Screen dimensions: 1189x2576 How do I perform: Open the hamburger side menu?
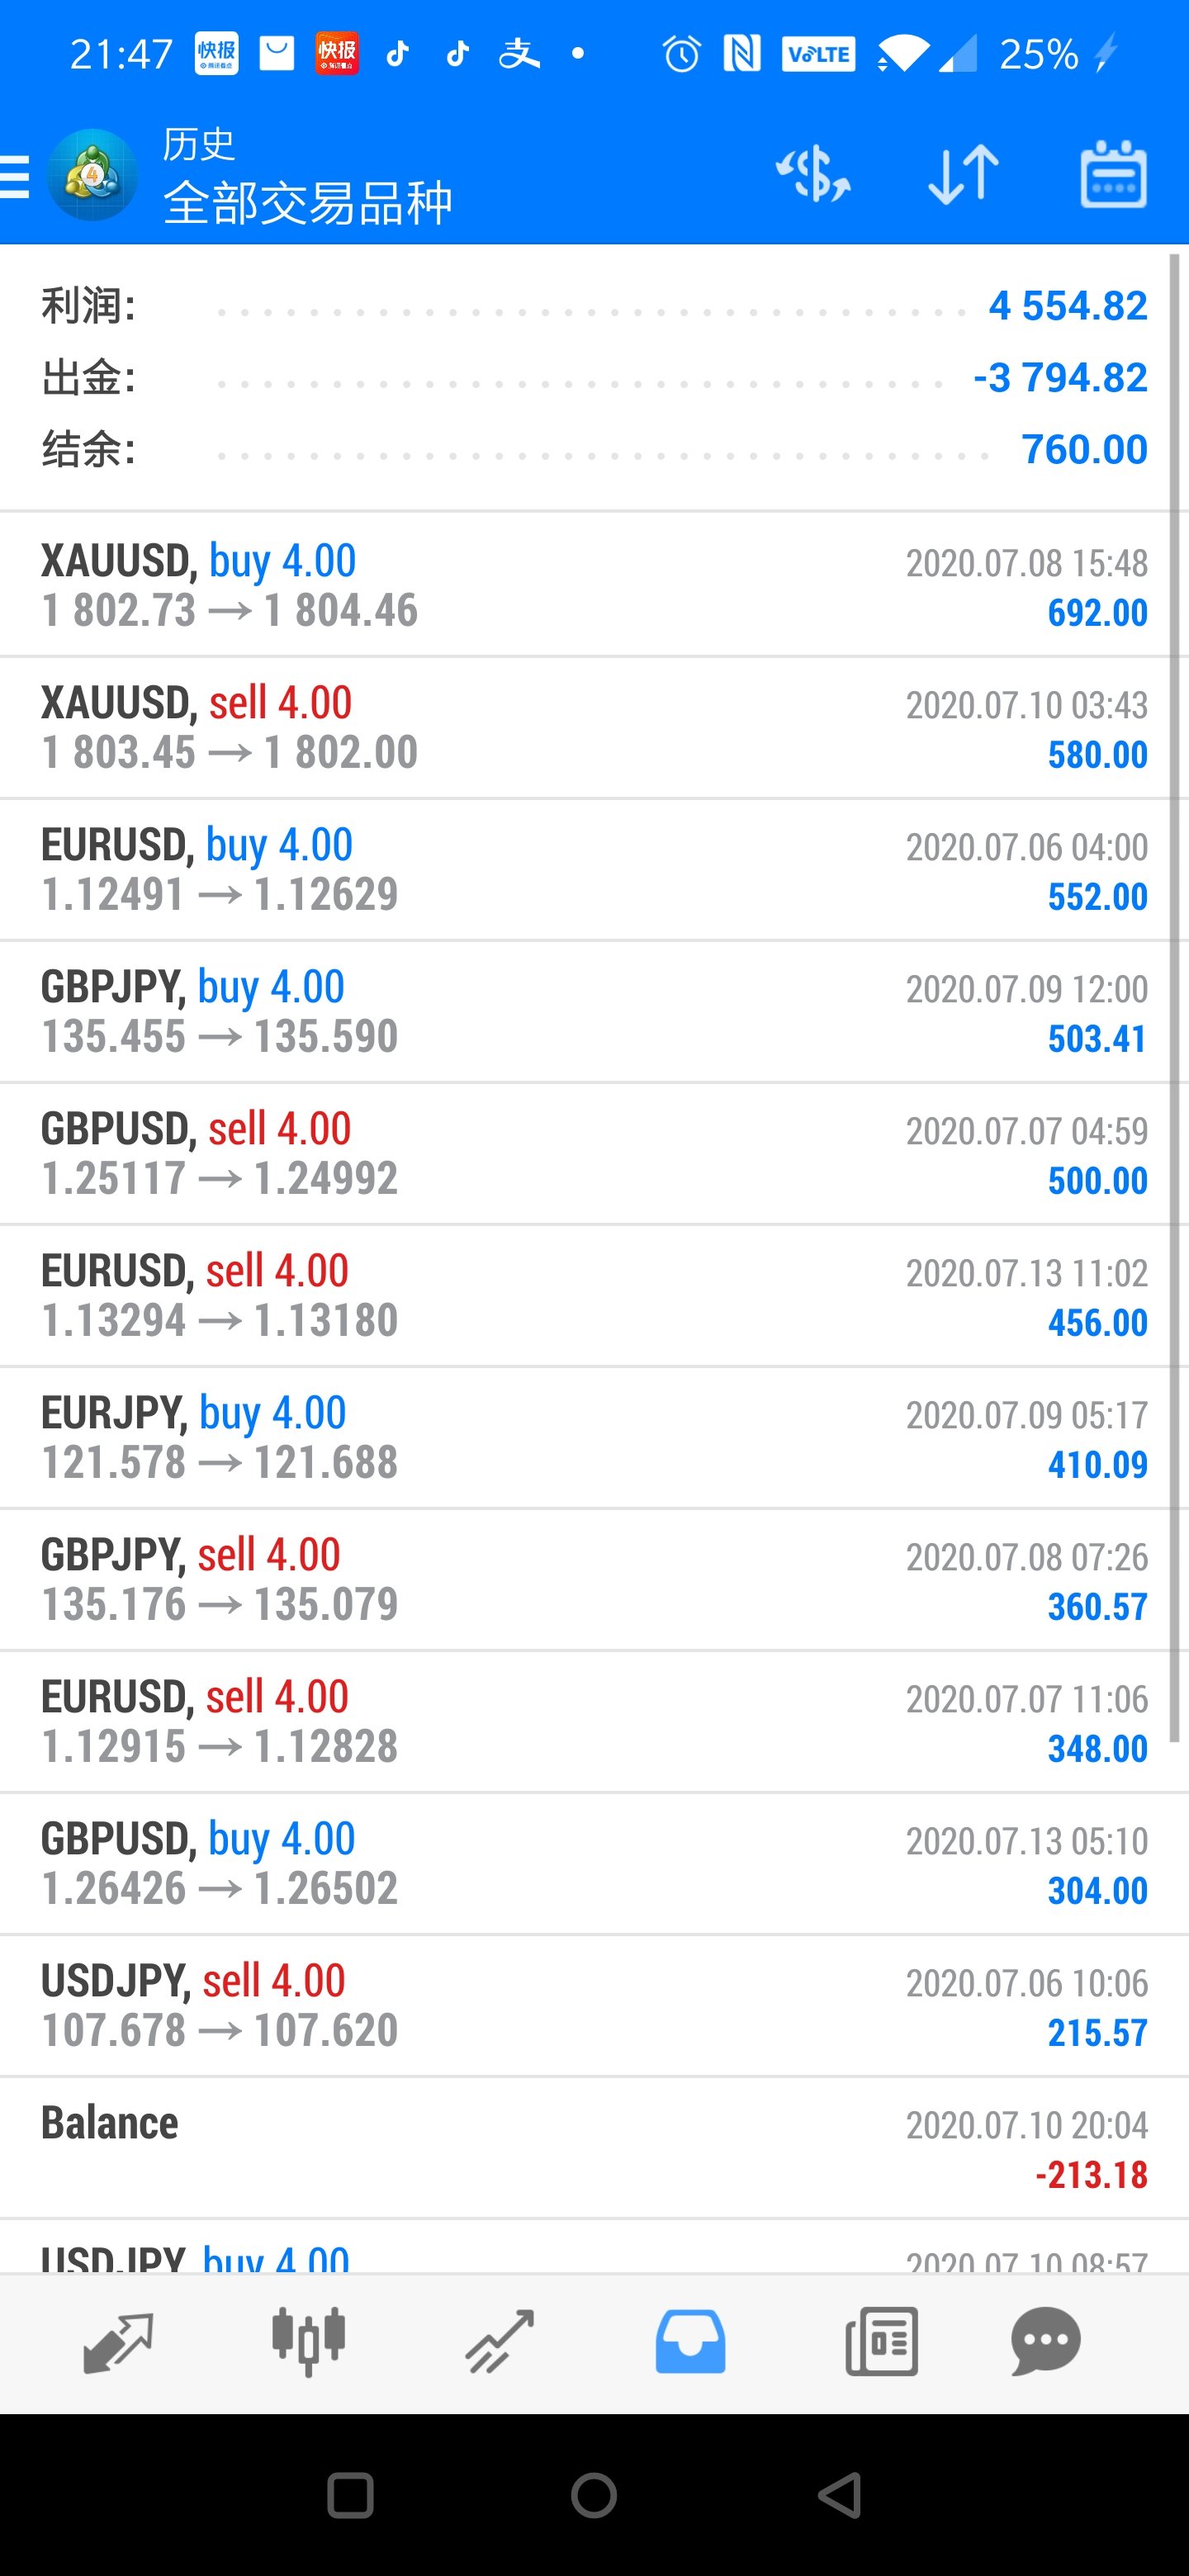(x=14, y=177)
